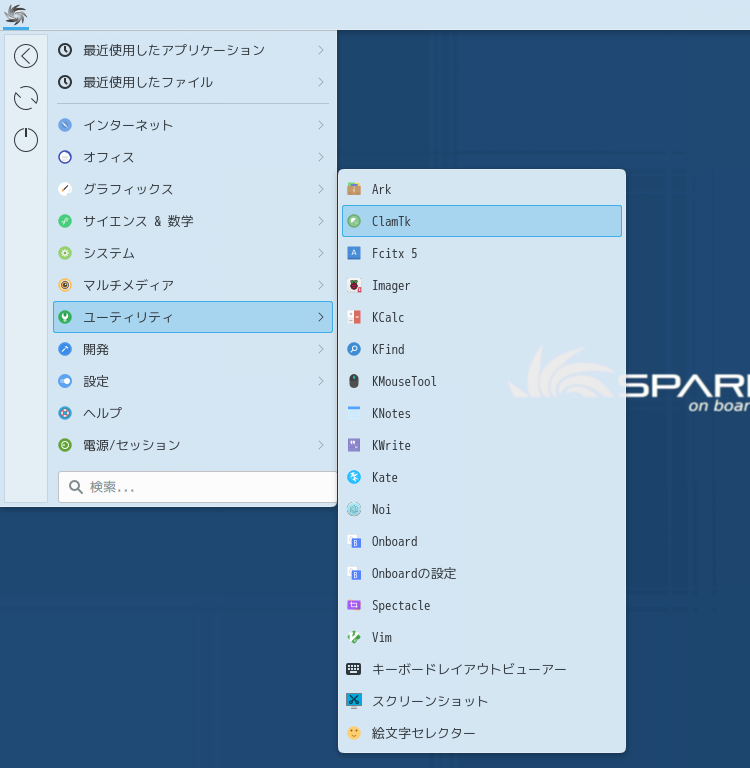The width and height of the screenshot is (750, 768).
Task: Click the Kate editor icon
Action: (354, 477)
